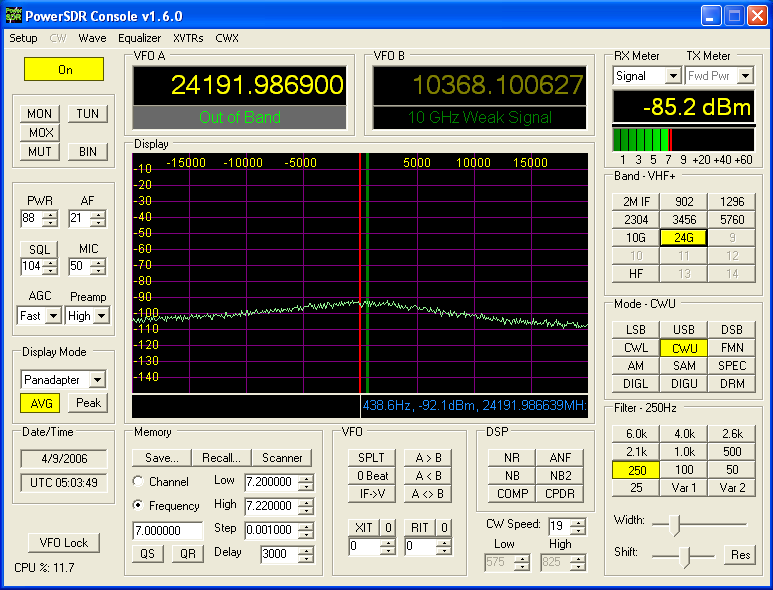The height and width of the screenshot is (590, 773).
Task: Select DIGU mode
Action: 683,384
